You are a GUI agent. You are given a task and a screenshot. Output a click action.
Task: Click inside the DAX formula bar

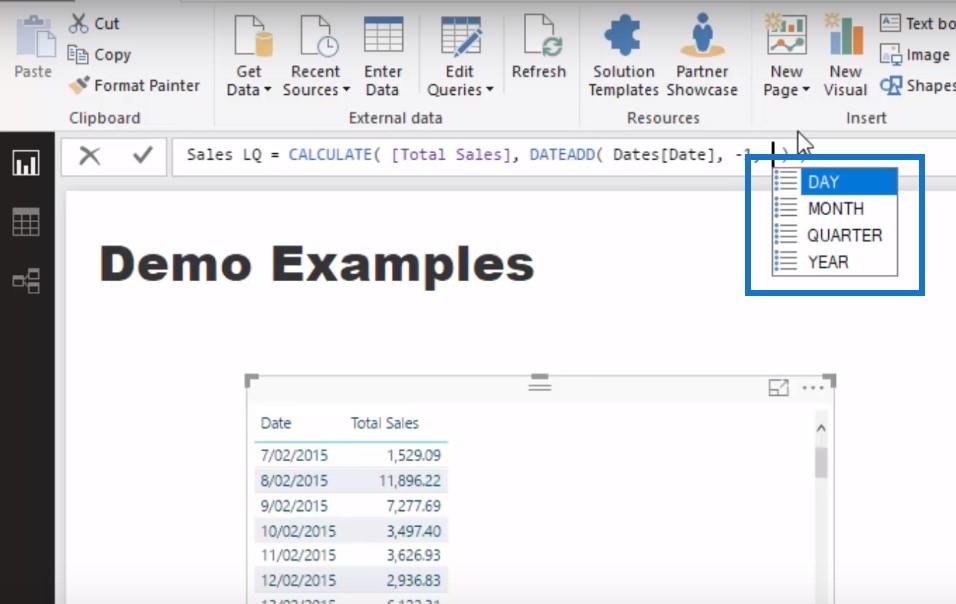pos(564,157)
